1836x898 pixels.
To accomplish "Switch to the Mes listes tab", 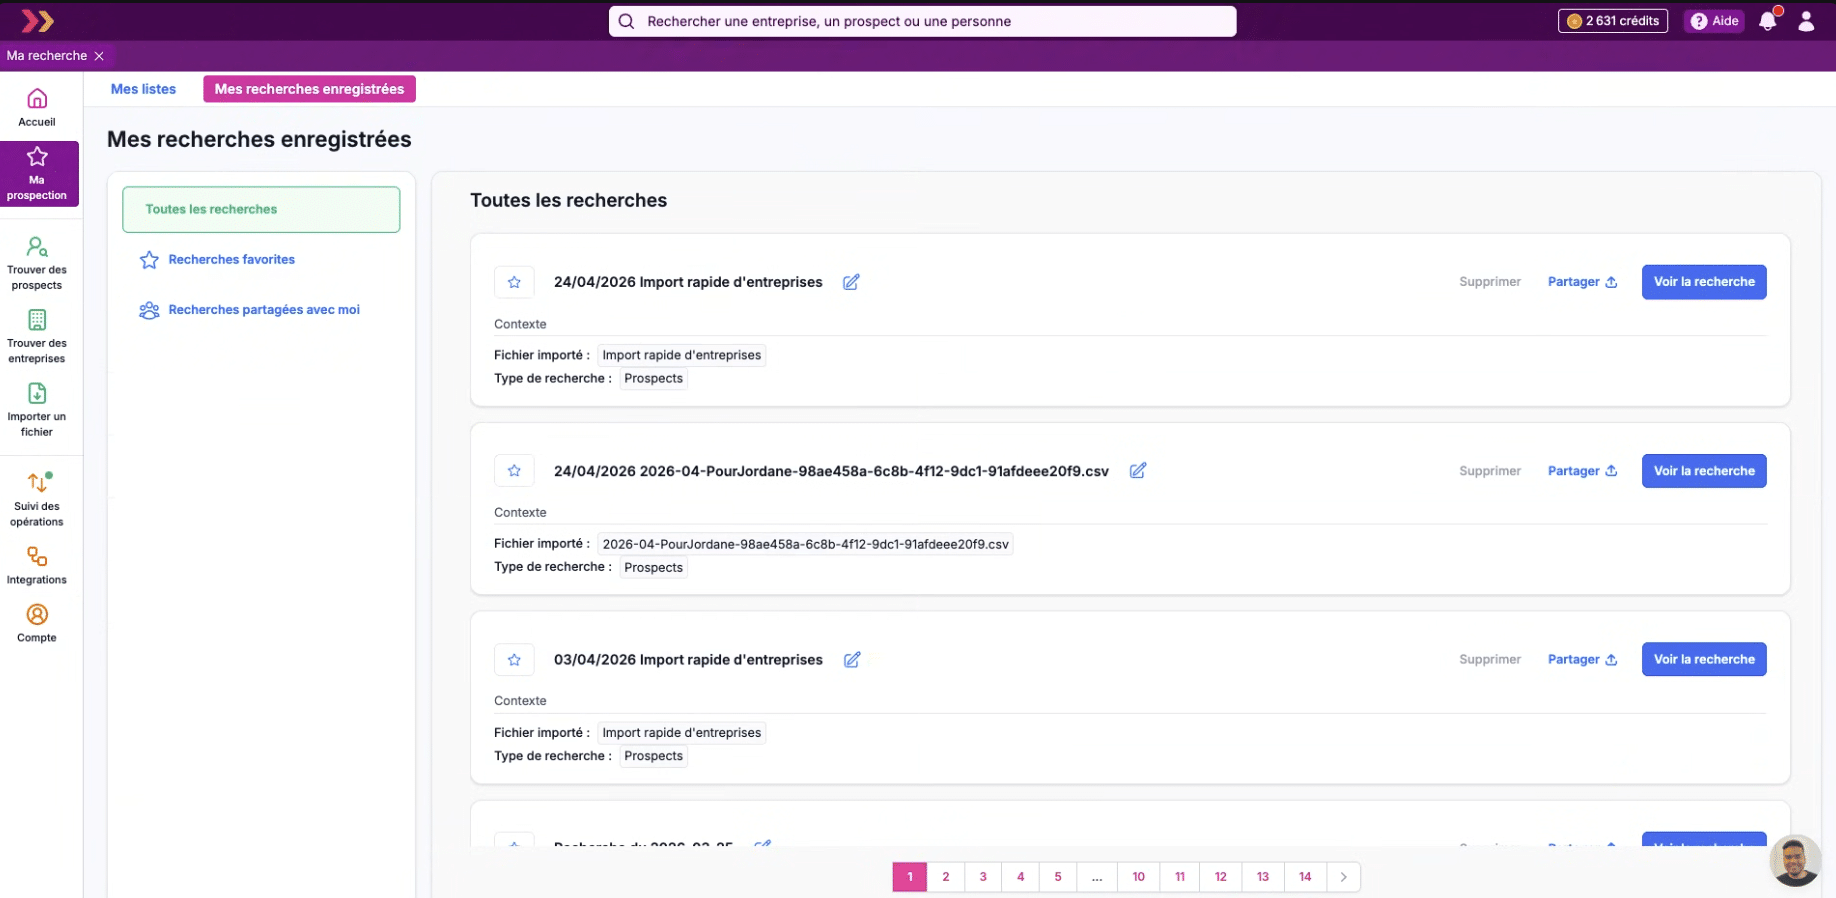I will [143, 89].
